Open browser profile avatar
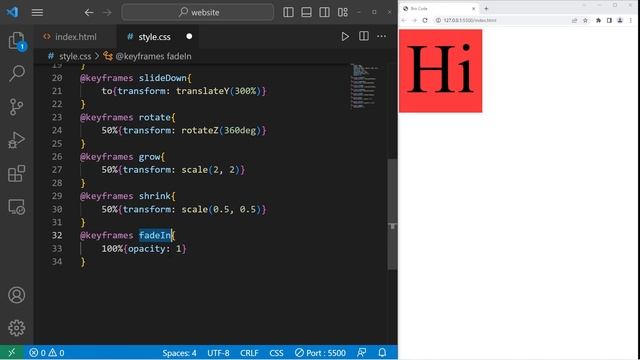This screenshot has width=640, height=360. point(620,20)
